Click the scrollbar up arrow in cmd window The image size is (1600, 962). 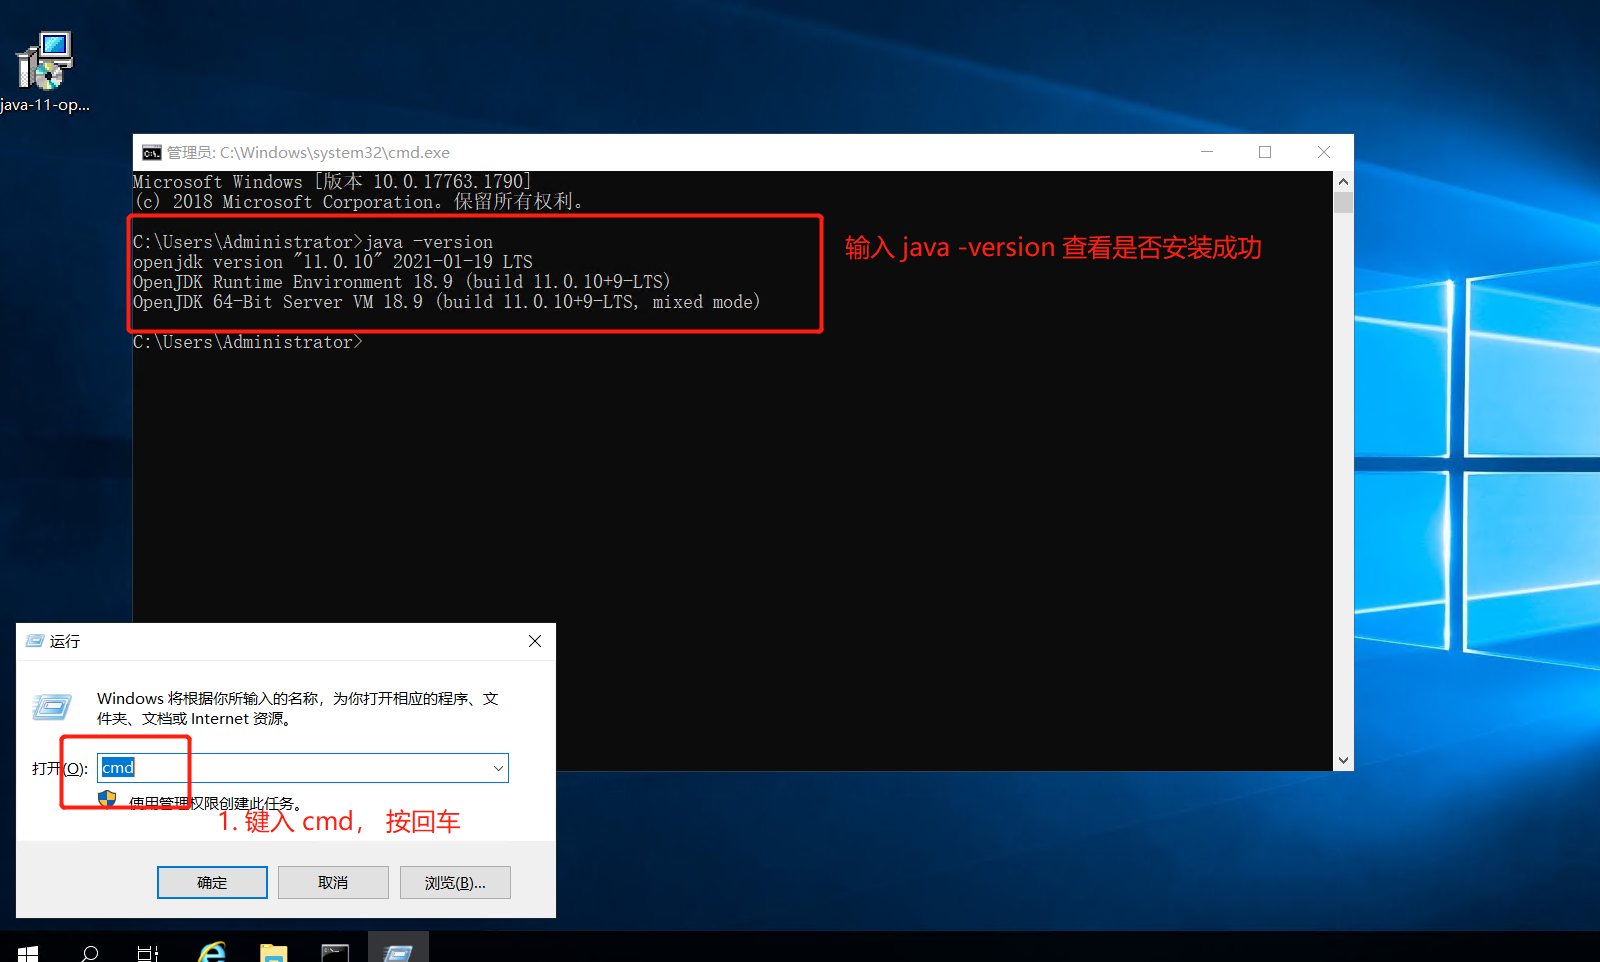(x=1344, y=180)
